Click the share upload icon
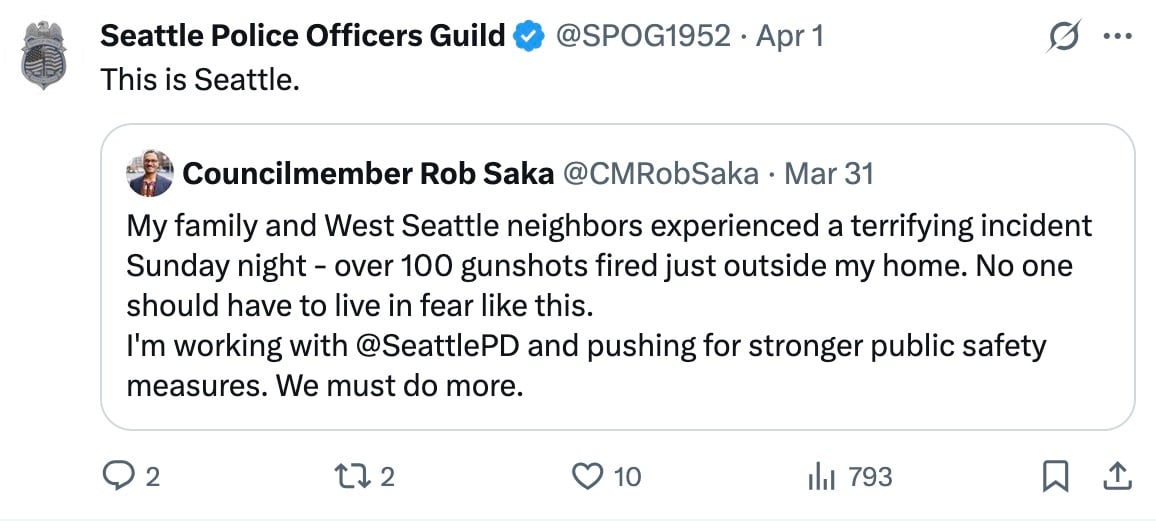The image size is (1156, 528). click(1117, 477)
